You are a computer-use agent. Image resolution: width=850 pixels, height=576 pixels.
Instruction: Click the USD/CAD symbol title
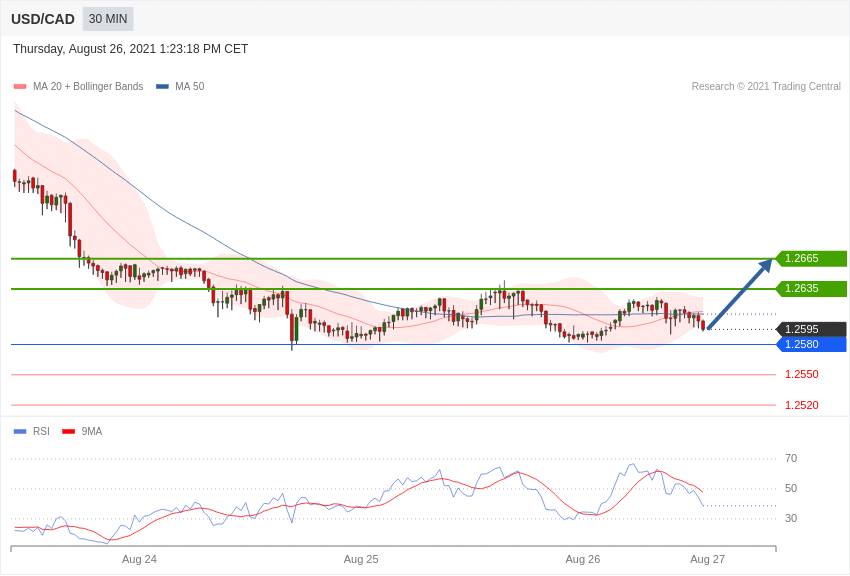[43, 19]
